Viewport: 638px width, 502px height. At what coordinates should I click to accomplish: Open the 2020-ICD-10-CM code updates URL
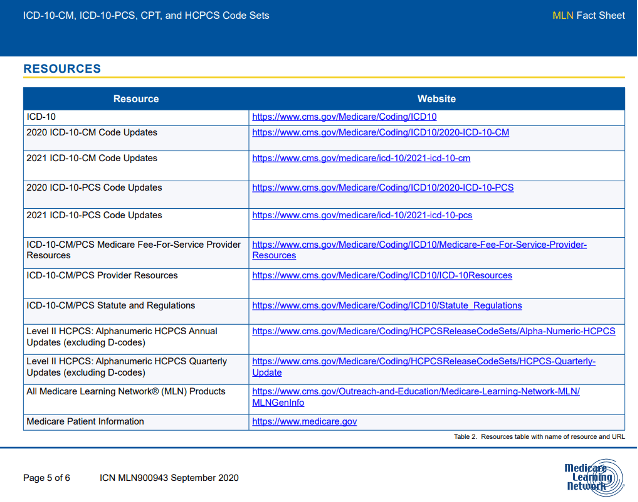[380, 132]
